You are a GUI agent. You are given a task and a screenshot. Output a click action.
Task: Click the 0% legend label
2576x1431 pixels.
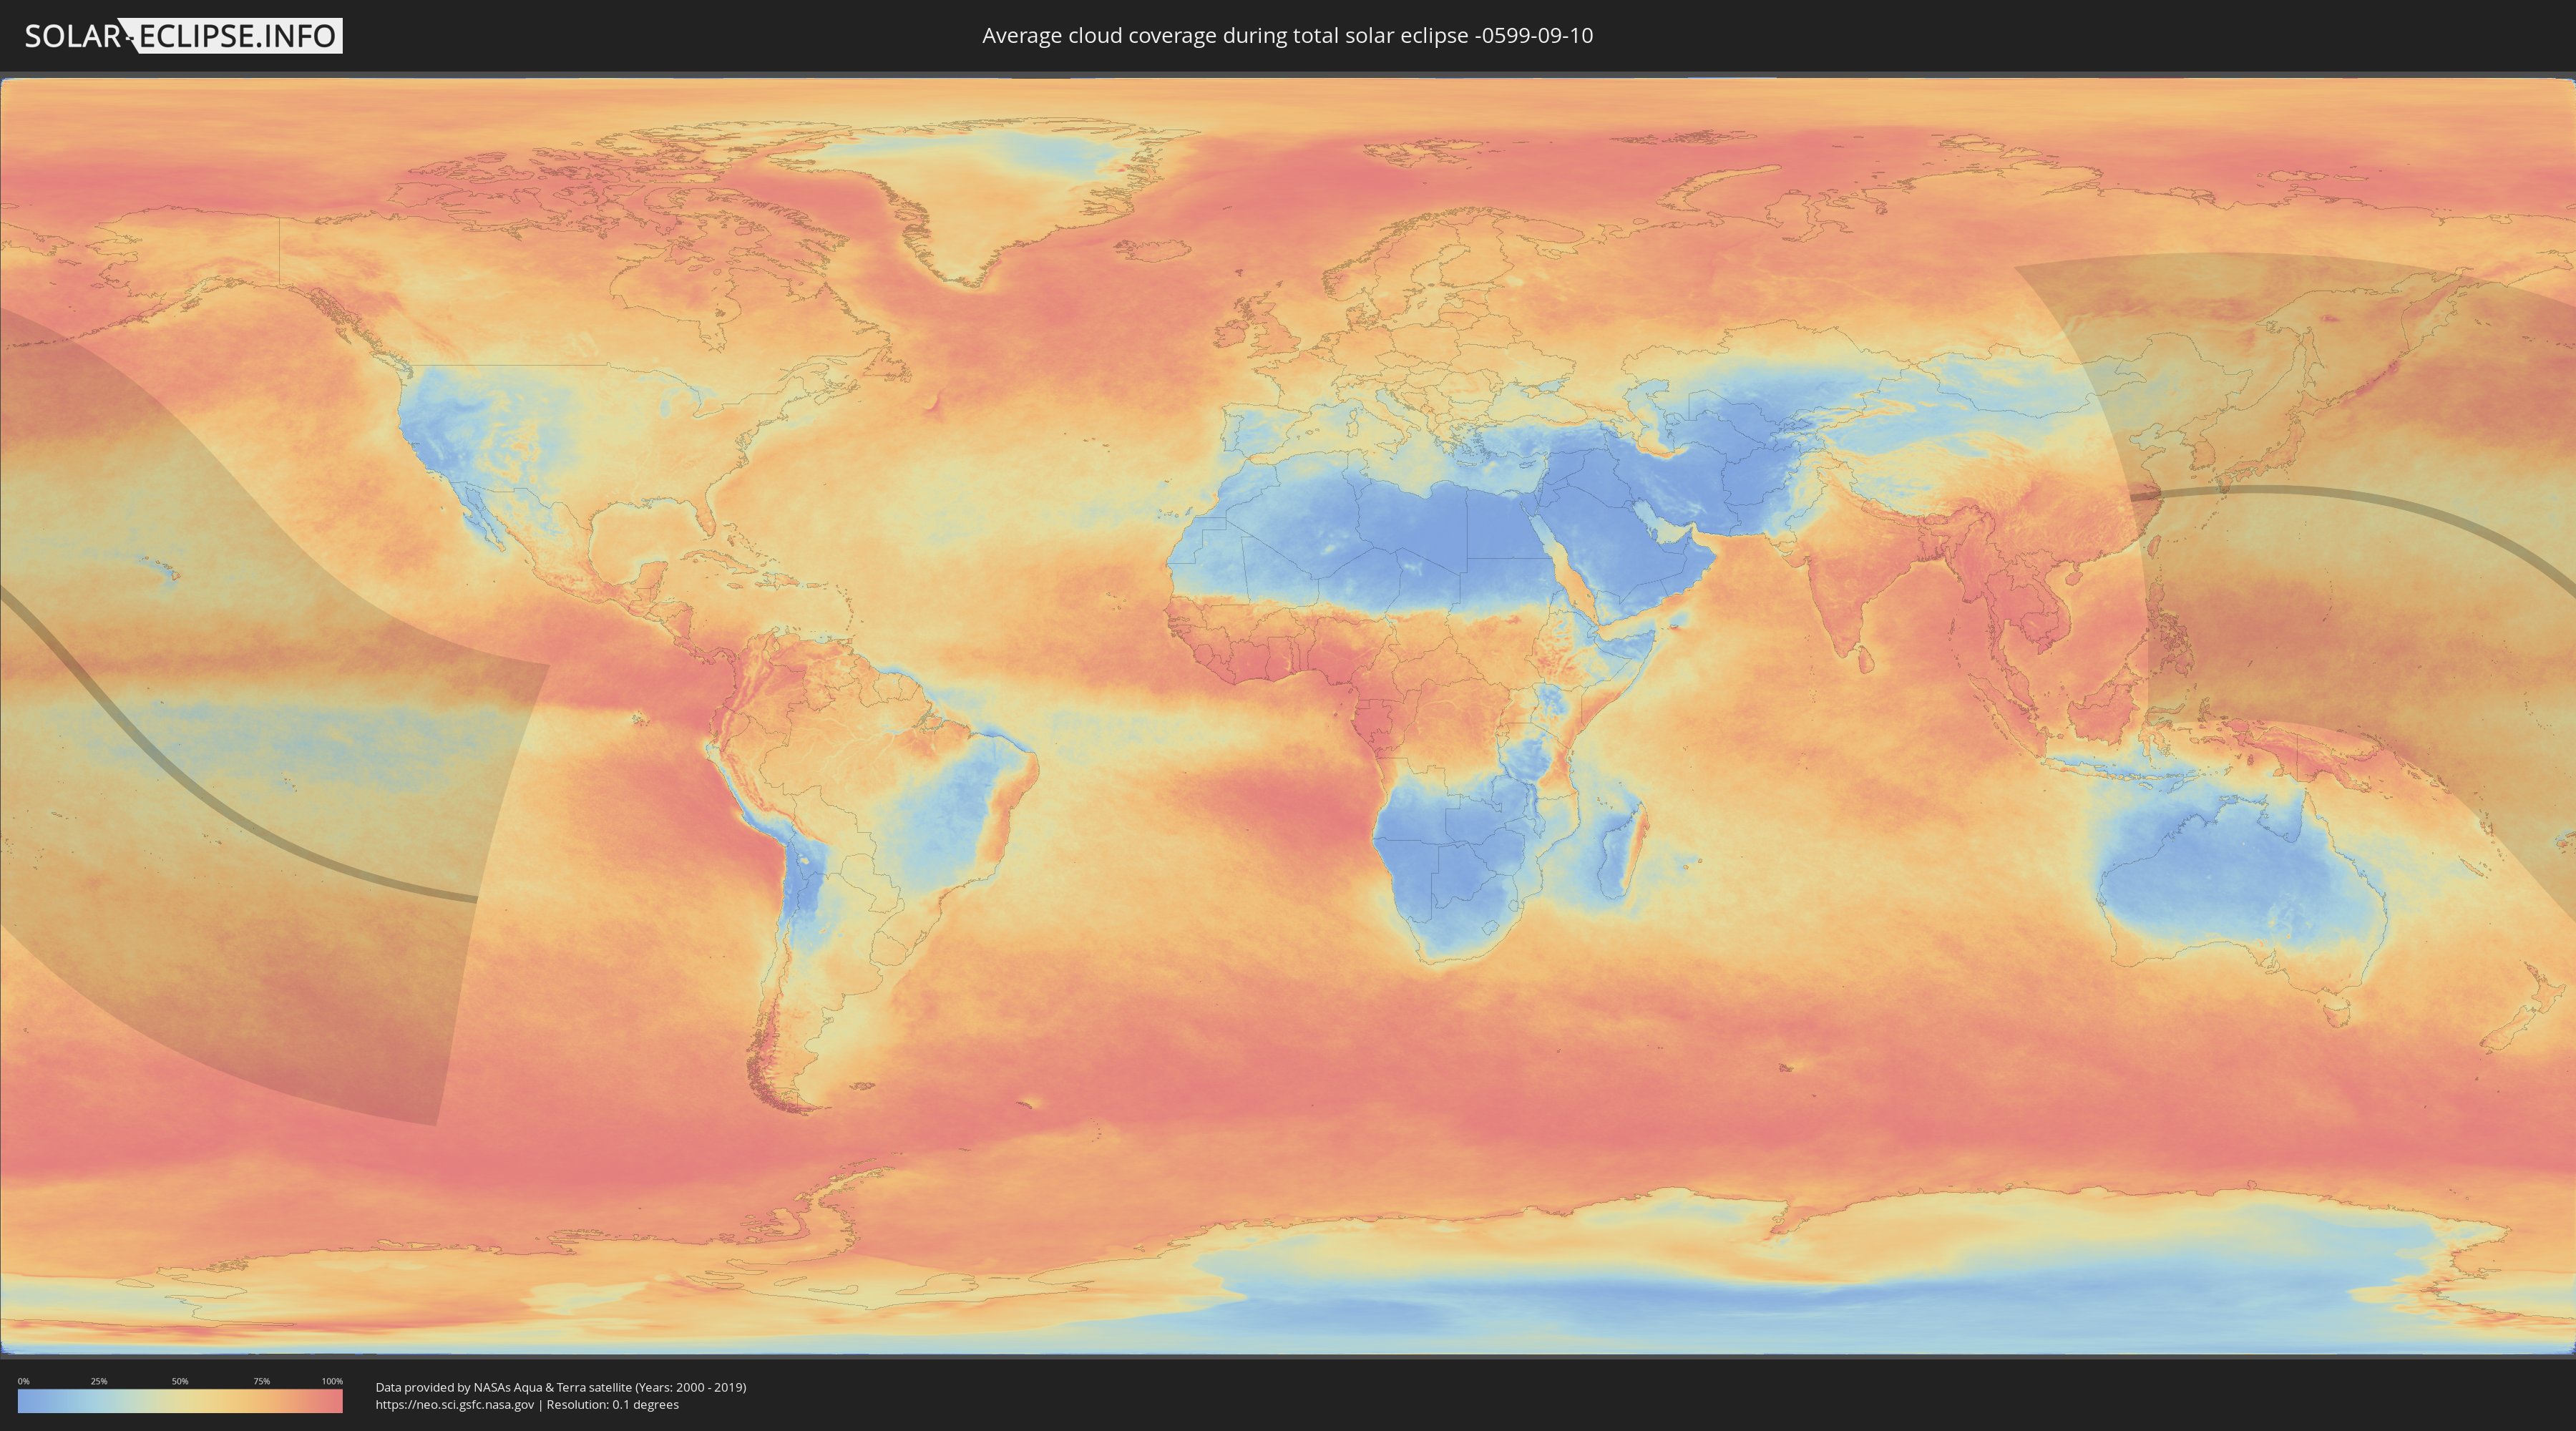(x=23, y=1381)
